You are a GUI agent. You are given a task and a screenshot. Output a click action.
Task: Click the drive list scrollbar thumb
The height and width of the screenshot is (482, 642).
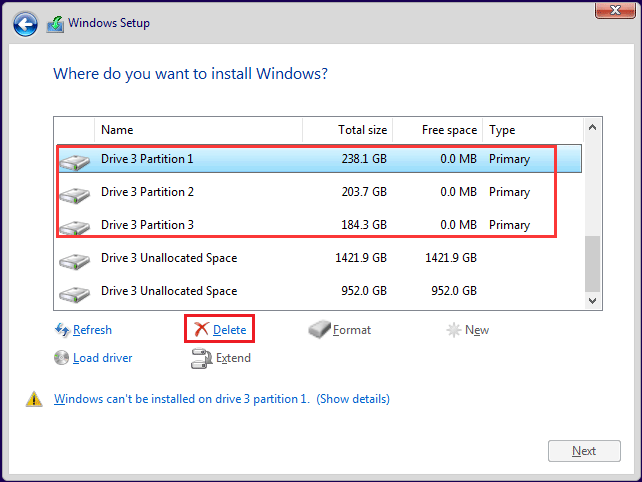pos(592,263)
